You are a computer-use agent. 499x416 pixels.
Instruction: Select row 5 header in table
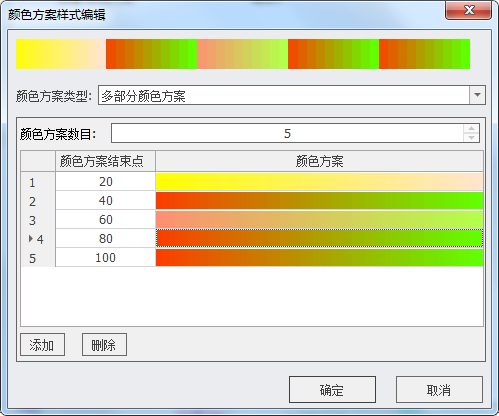[x=38, y=258]
